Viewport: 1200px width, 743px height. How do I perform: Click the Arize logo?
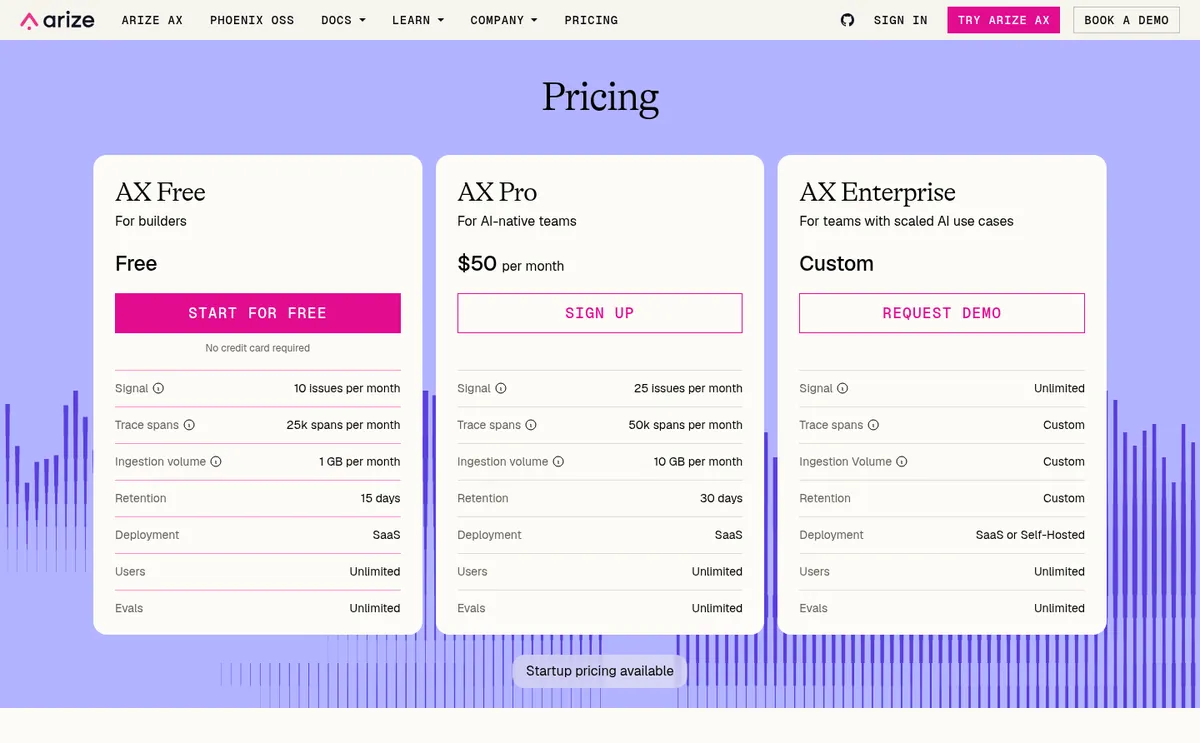point(57,20)
